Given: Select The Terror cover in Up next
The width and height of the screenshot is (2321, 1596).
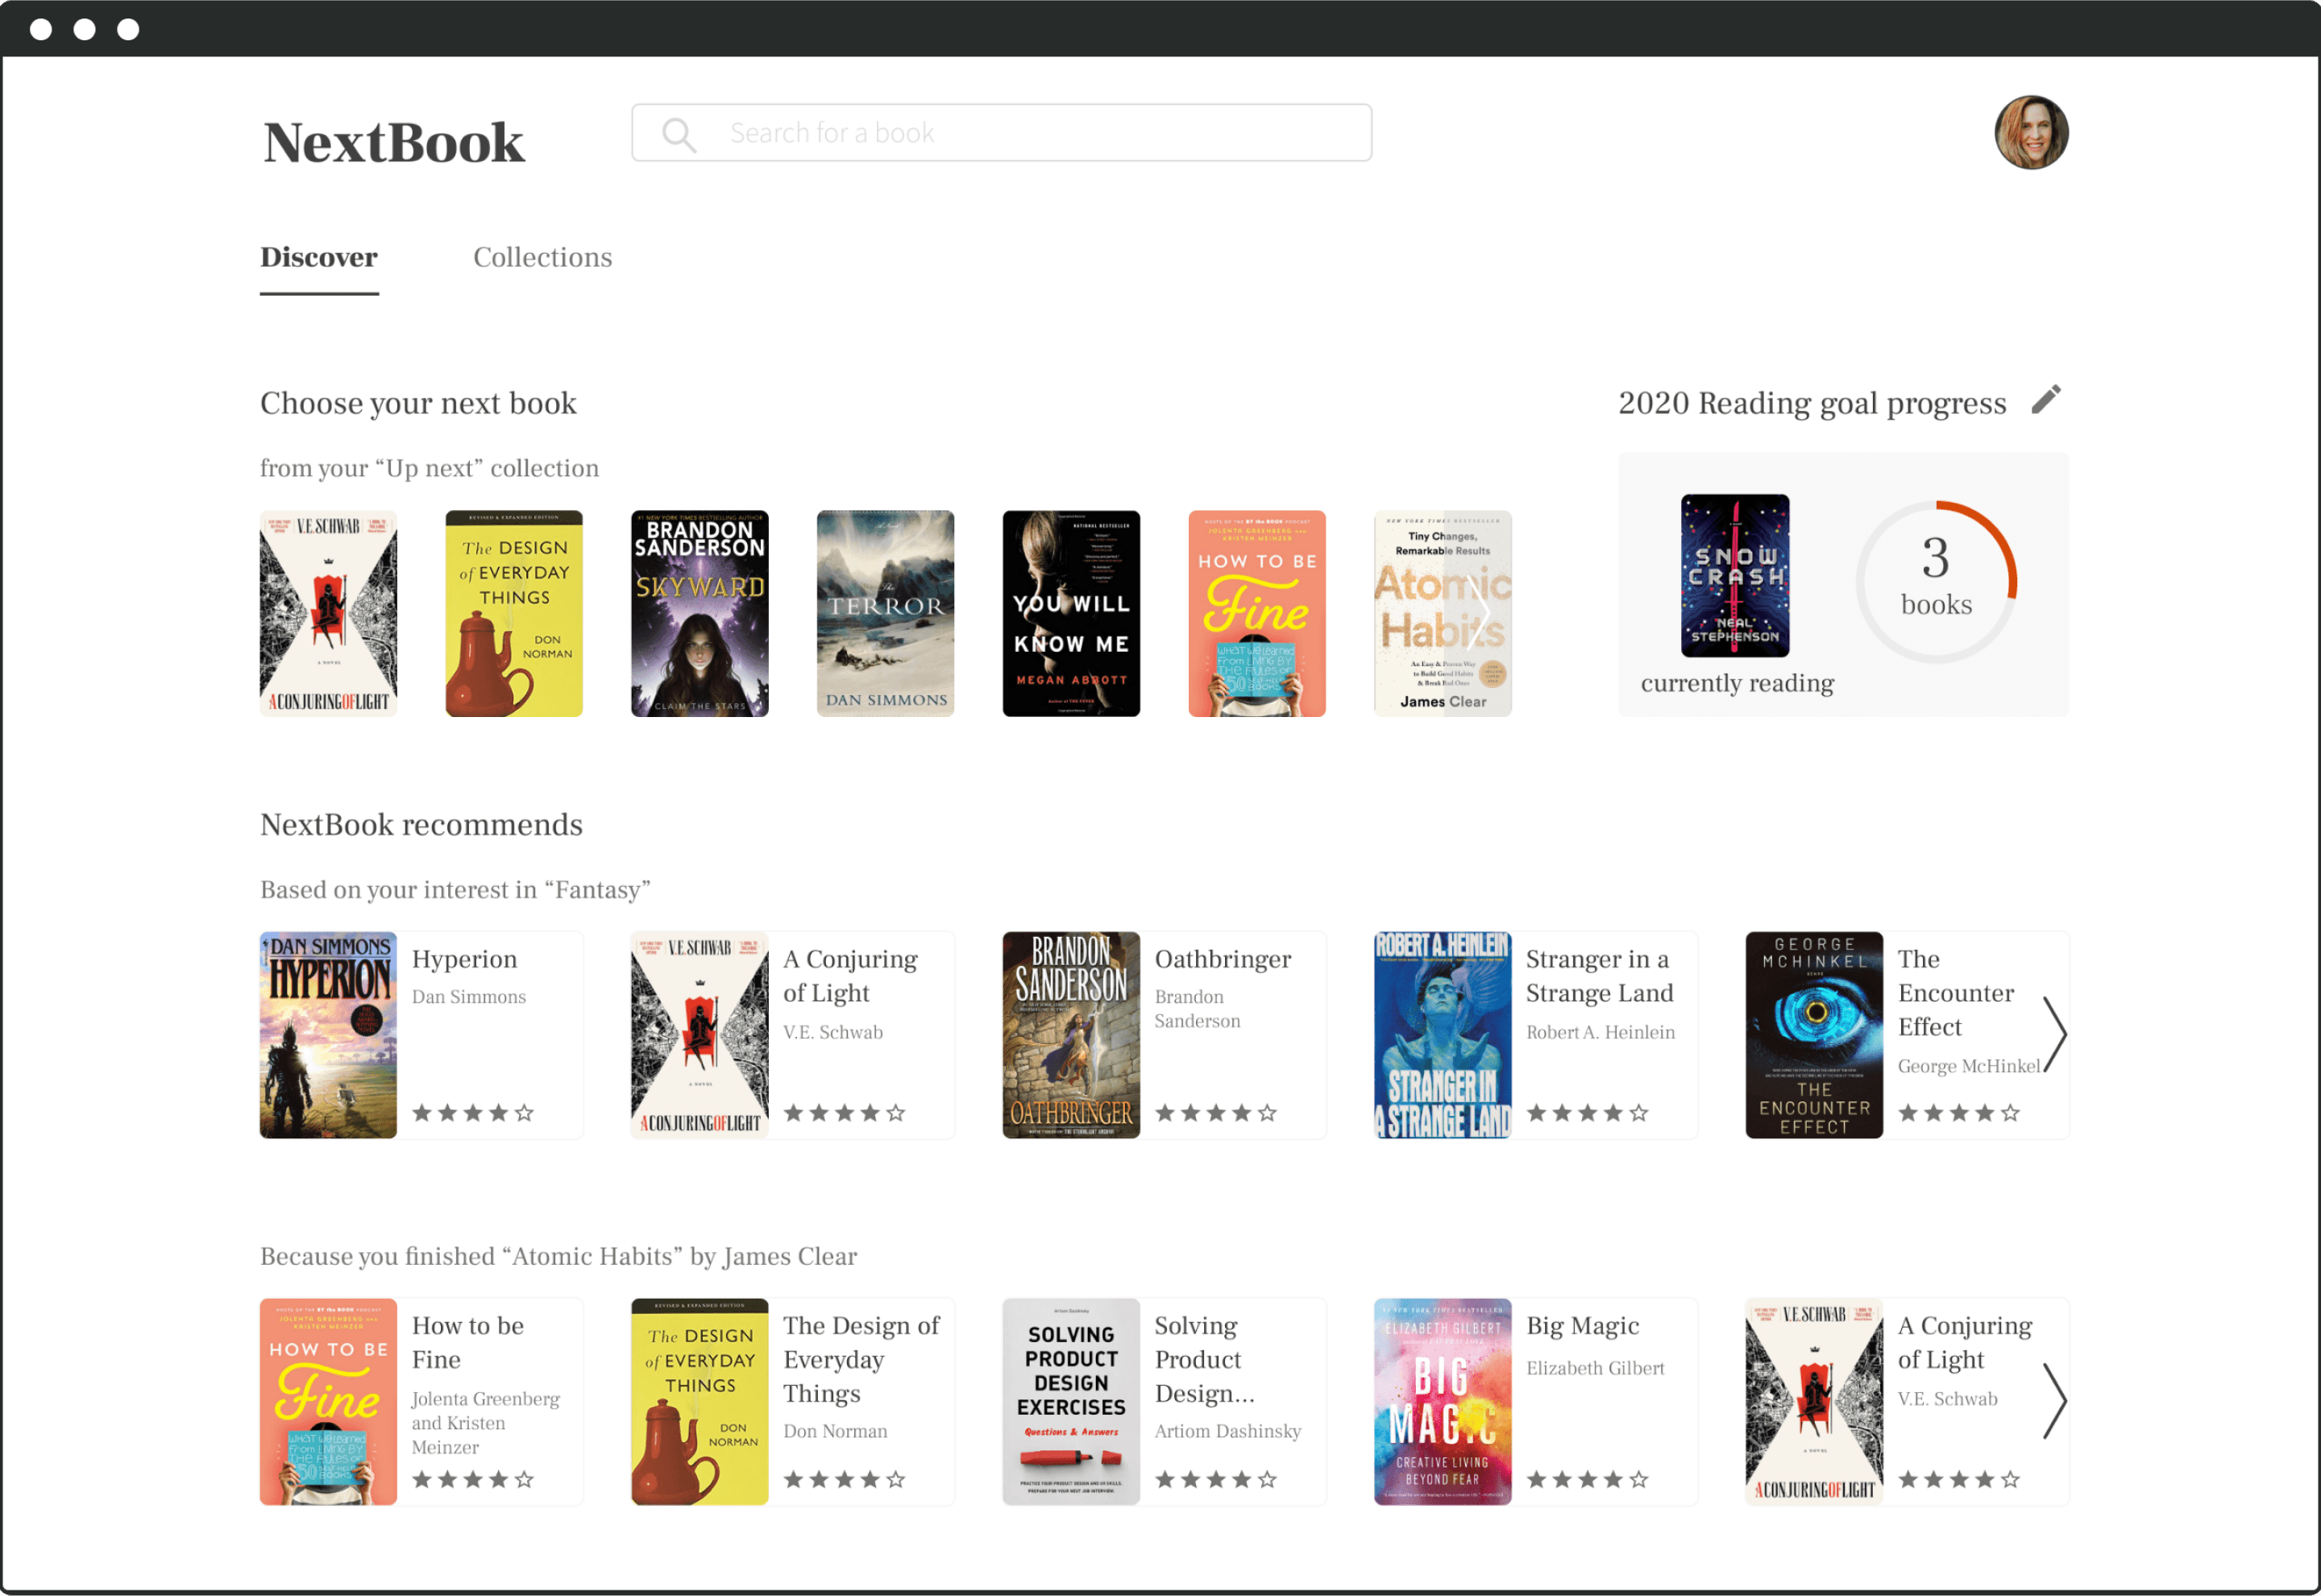Looking at the screenshot, I should 885,613.
